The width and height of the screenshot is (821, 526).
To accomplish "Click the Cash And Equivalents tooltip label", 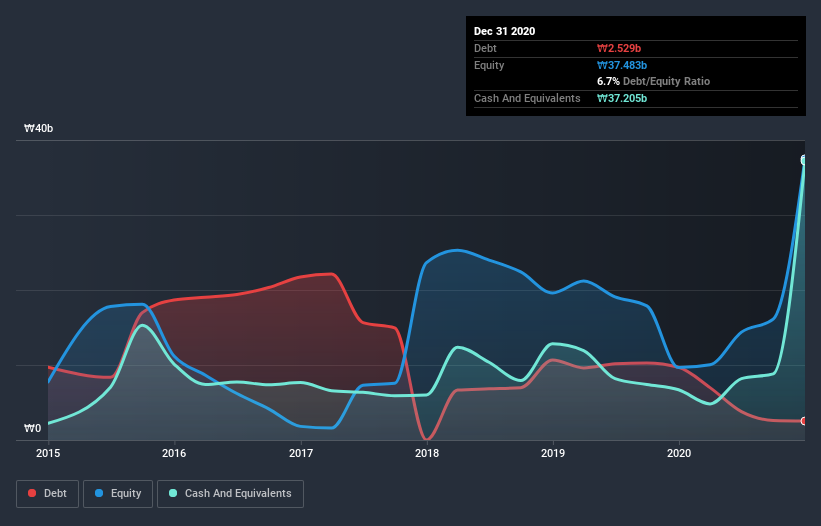I will click(x=527, y=98).
